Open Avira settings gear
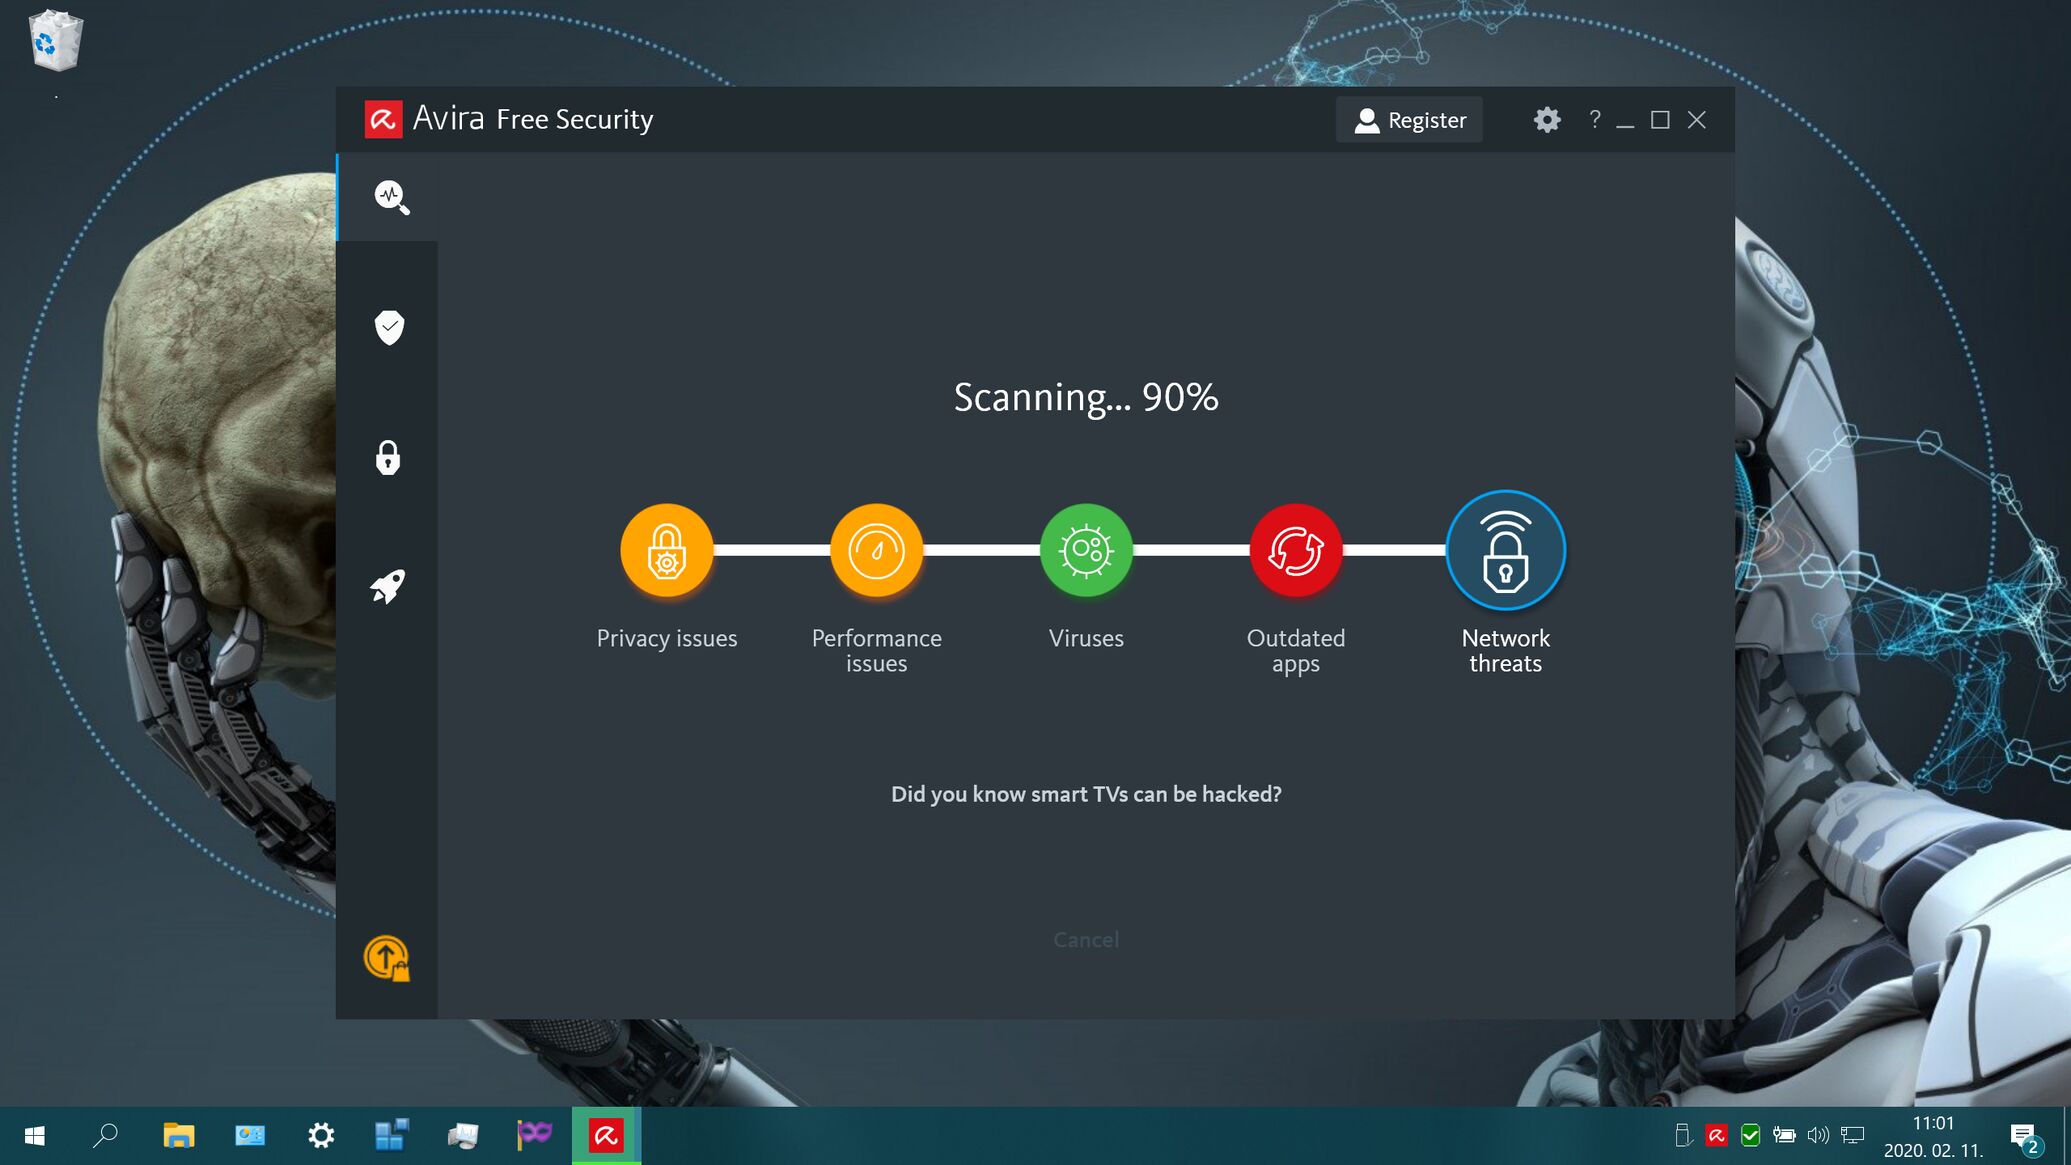The width and height of the screenshot is (2071, 1165). click(x=1547, y=120)
